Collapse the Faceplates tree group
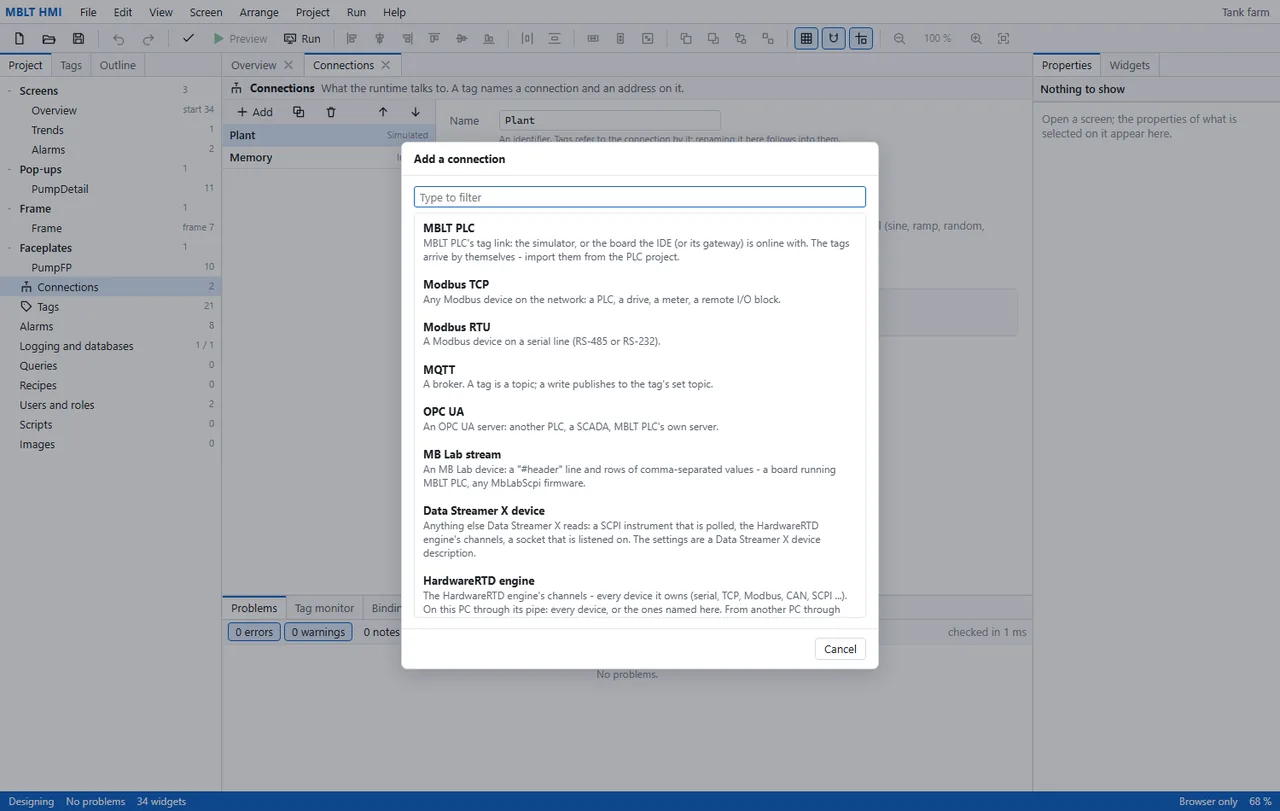This screenshot has height=811, width=1280. [x=9, y=248]
